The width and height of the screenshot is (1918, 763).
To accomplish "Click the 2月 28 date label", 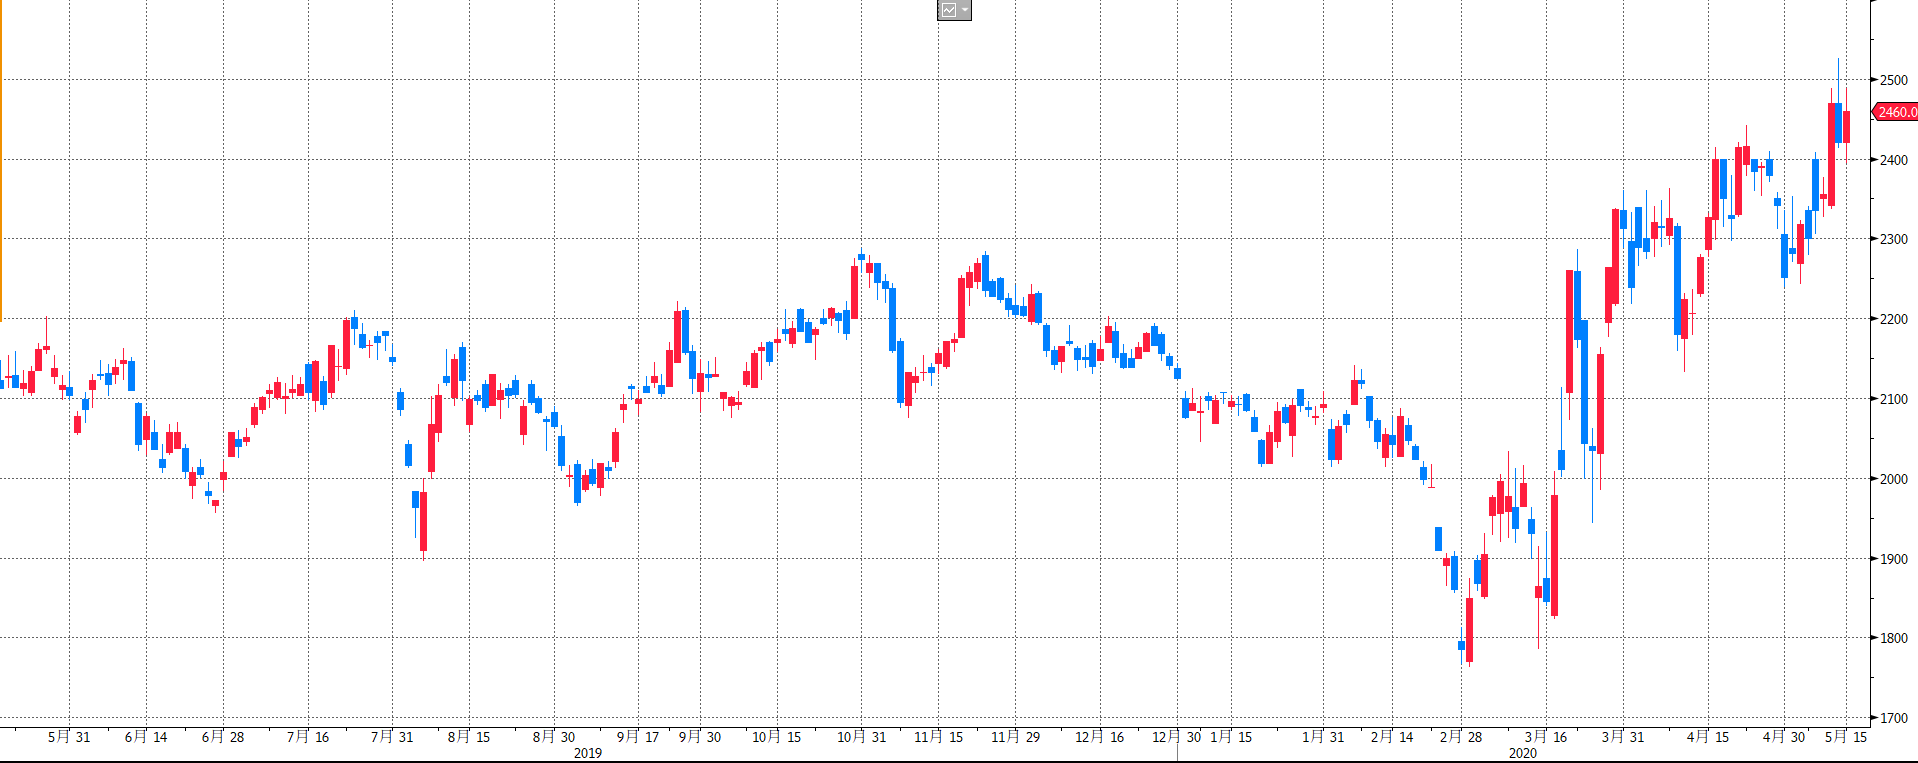I will click(1461, 737).
